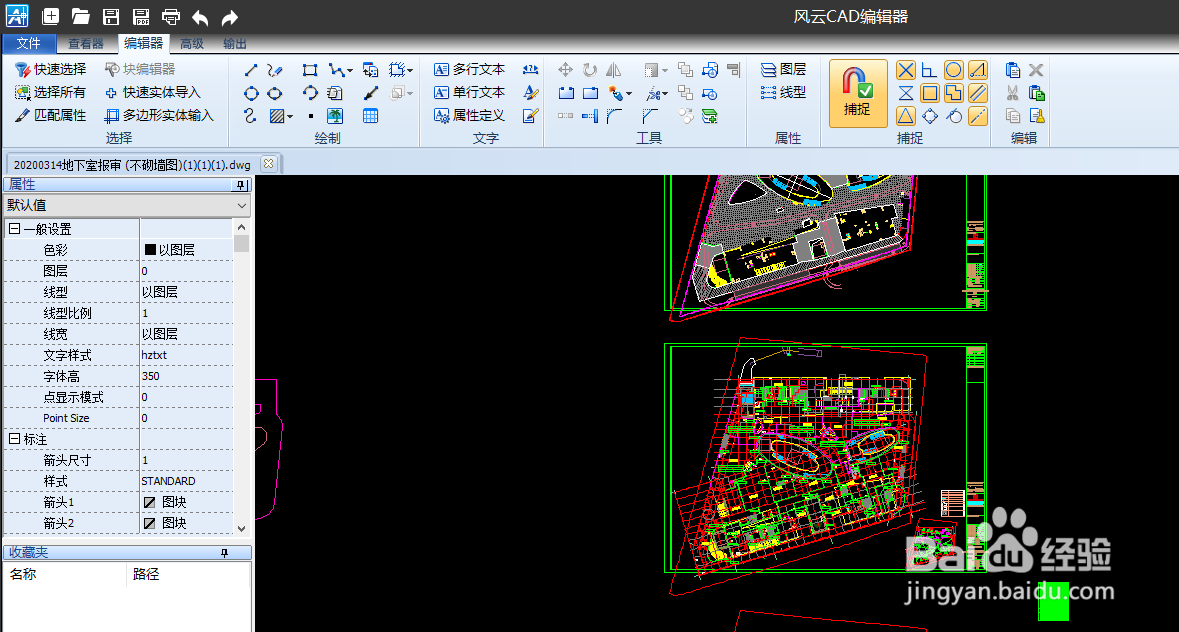Click the Undo arrow icon
1179x632 pixels.
(x=200, y=17)
